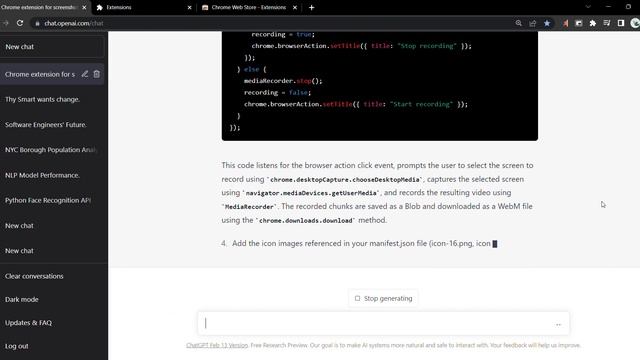
Task: Click the lock icon in address bar
Action: (x=37, y=24)
